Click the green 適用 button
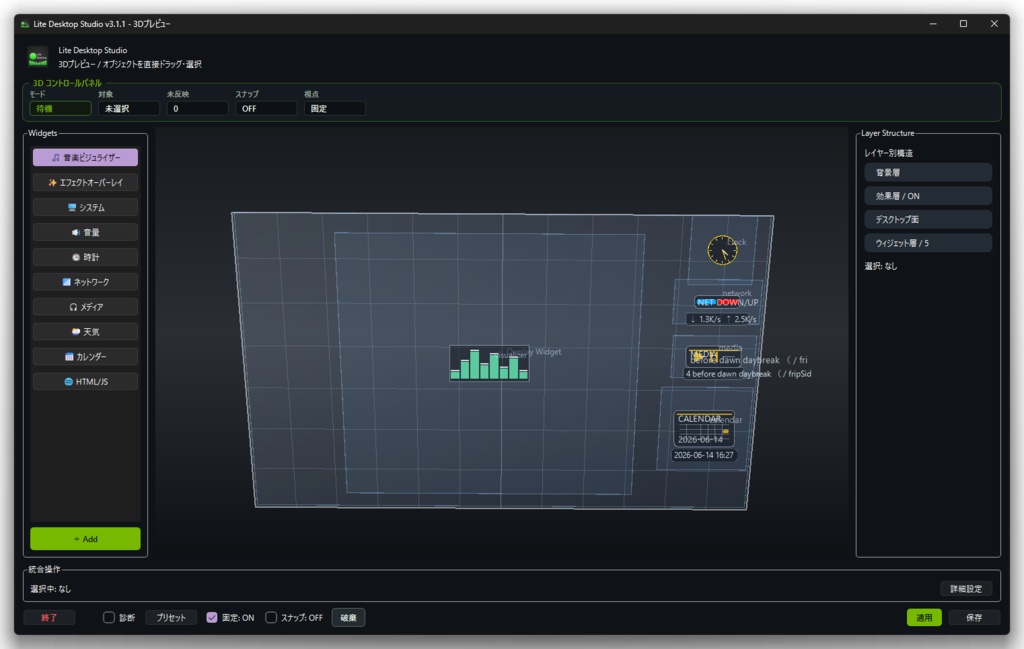 coord(923,618)
